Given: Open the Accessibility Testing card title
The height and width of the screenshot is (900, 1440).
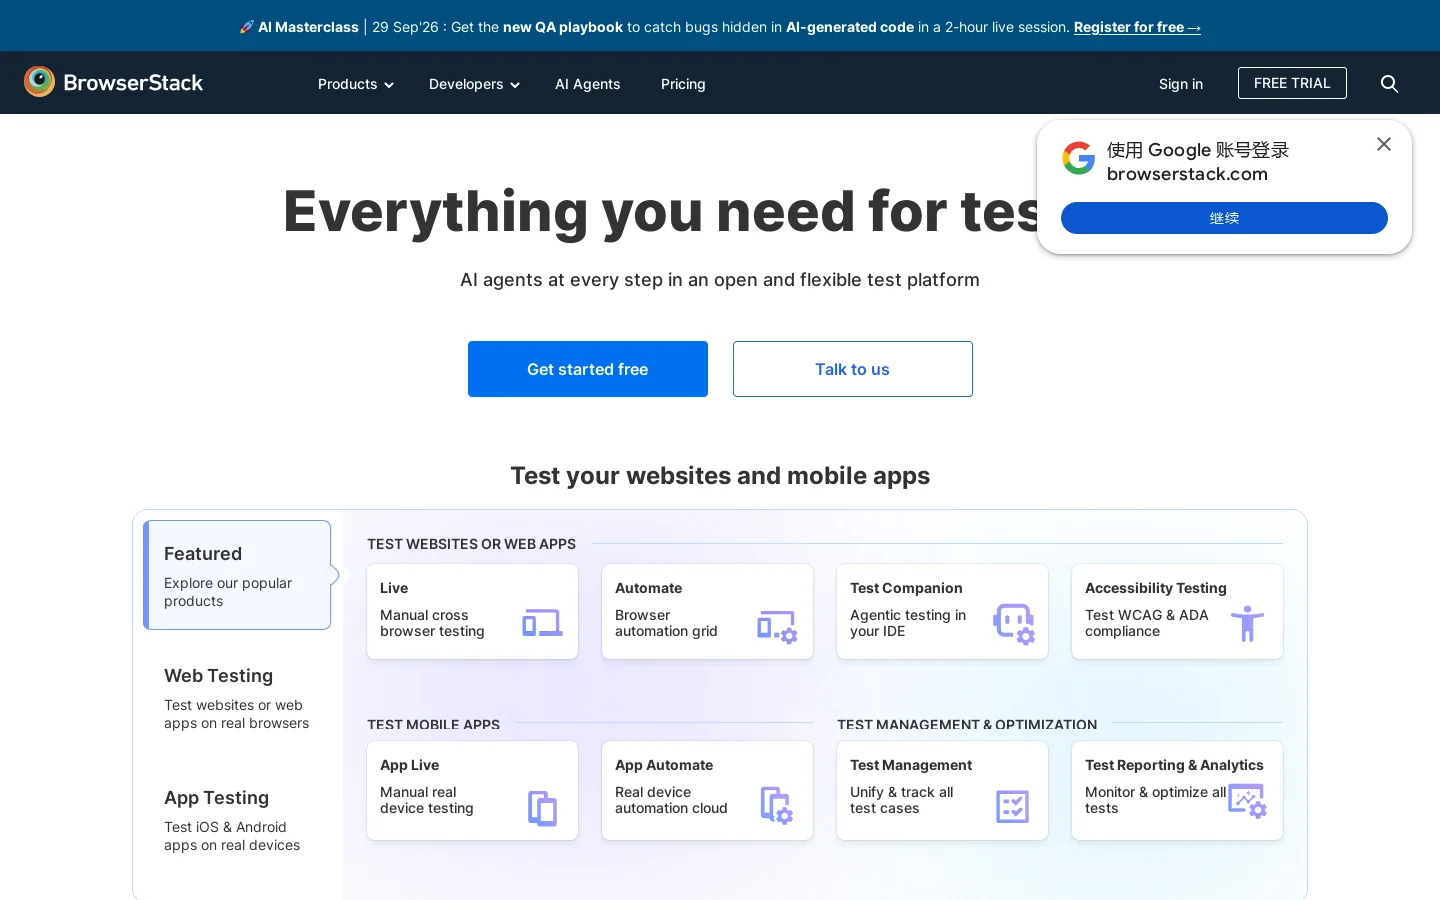Looking at the screenshot, I should (1156, 588).
